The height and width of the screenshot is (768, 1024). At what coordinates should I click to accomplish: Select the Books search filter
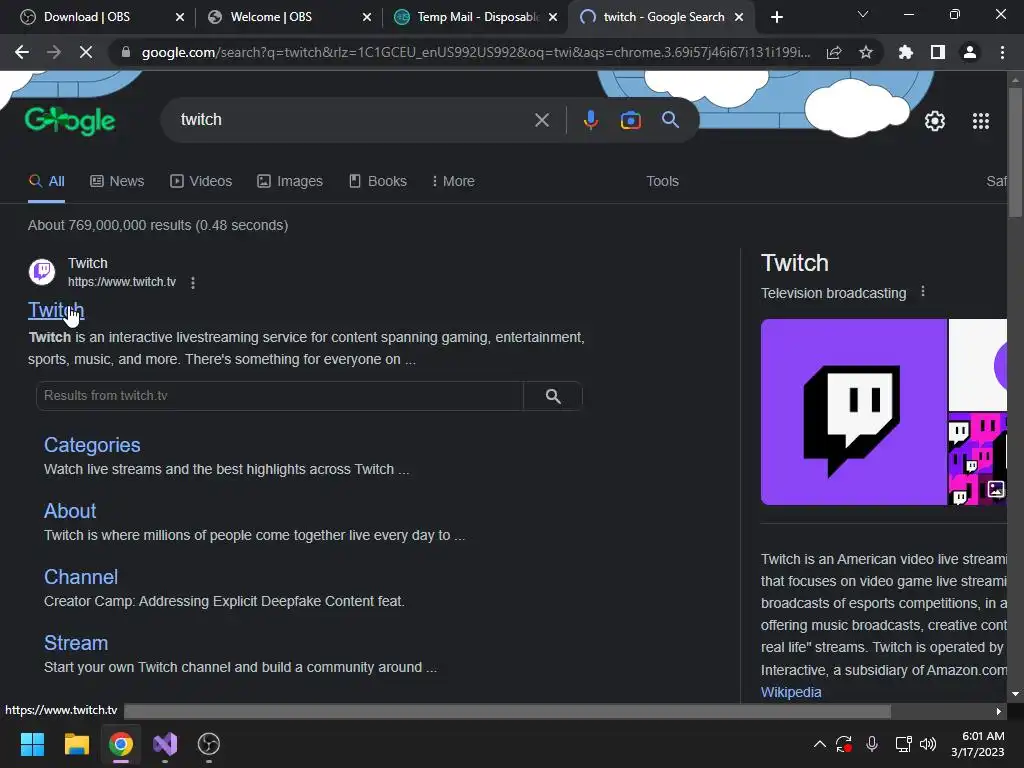click(377, 181)
